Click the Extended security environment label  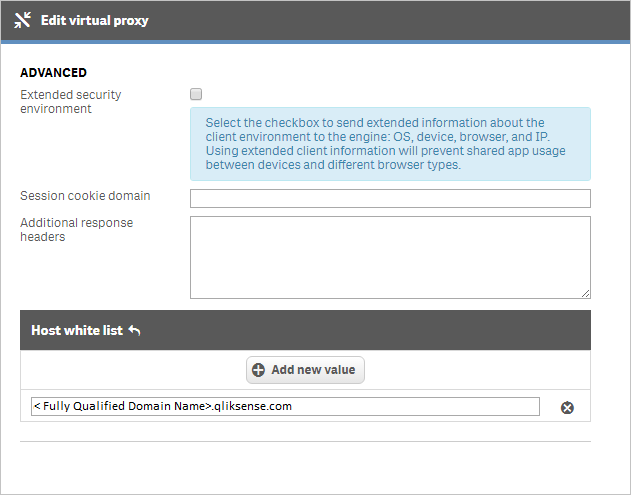coord(71,101)
